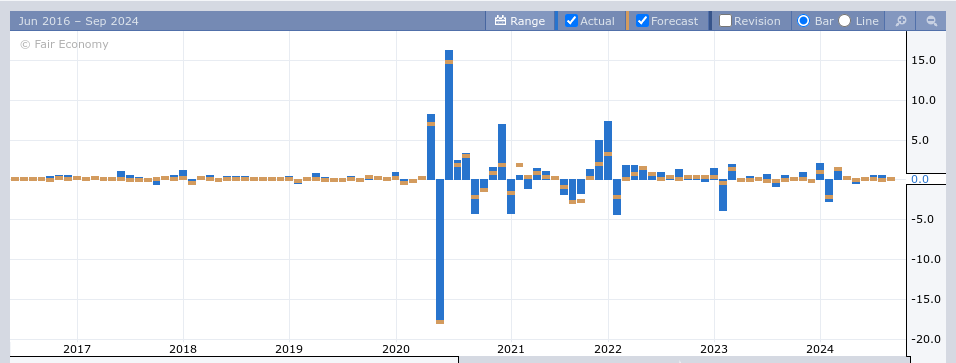Select the Line chart radio option
The image size is (956, 363).
844,21
